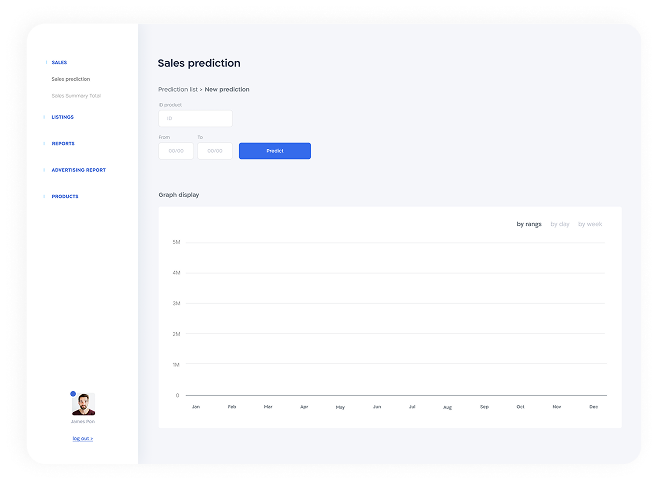Click the 1M axis label
Image resolution: width=659 pixels, height=485 pixels.
click(176, 364)
